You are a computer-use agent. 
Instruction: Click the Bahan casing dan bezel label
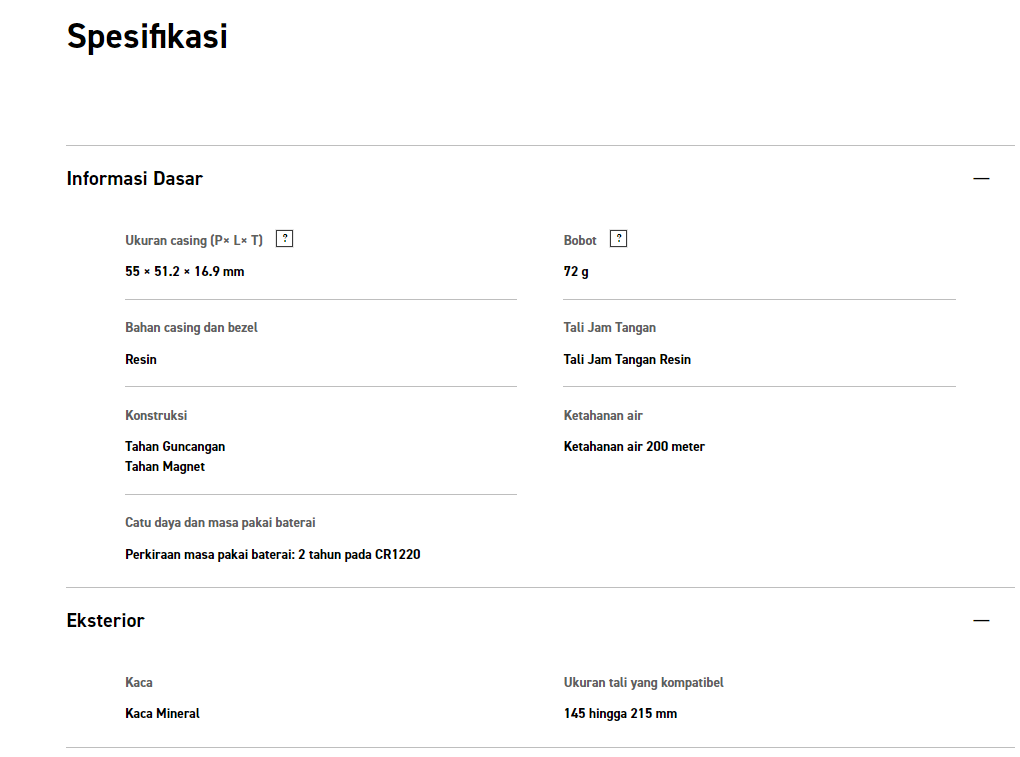pos(191,328)
